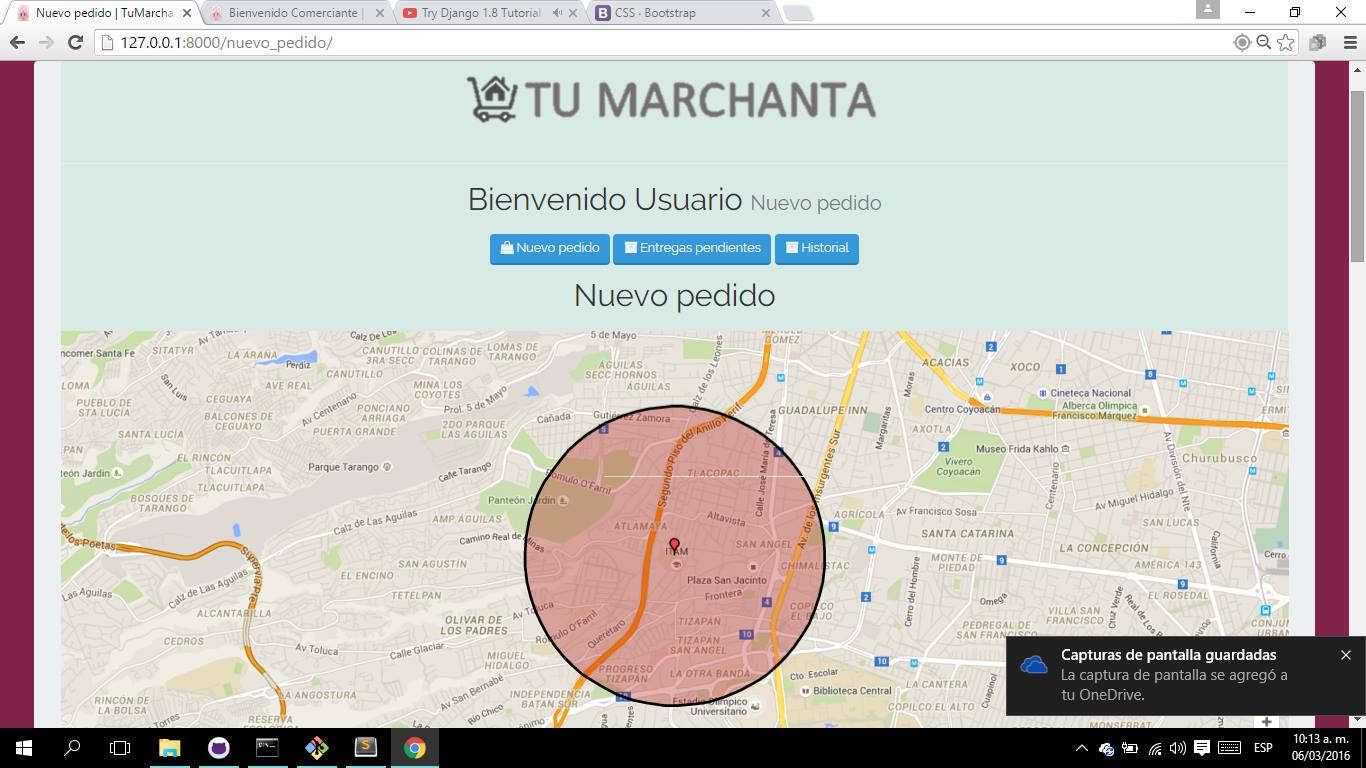The width and height of the screenshot is (1366, 768).
Task: Open the Git app on taskbar
Action: (x=316, y=747)
